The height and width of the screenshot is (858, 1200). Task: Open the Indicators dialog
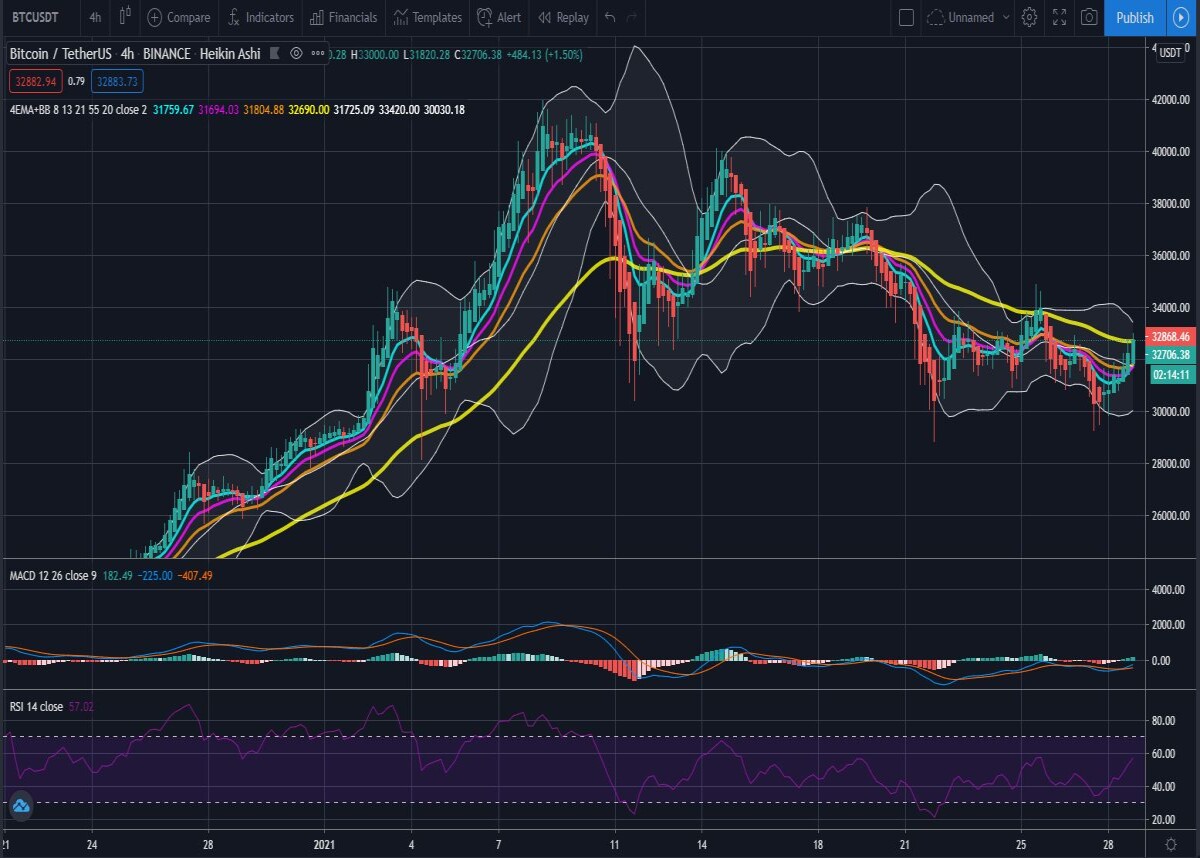tap(260, 17)
